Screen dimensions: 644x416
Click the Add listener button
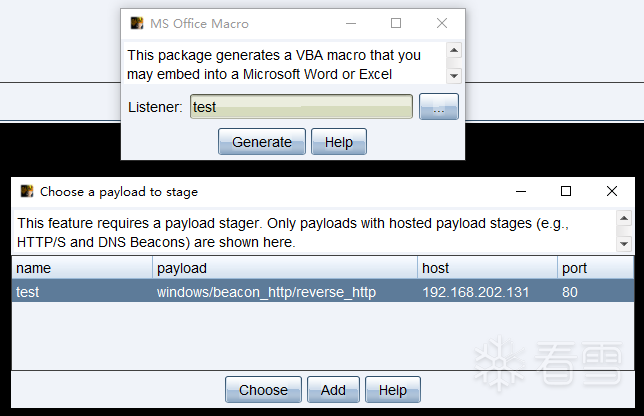click(x=333, y=389)
